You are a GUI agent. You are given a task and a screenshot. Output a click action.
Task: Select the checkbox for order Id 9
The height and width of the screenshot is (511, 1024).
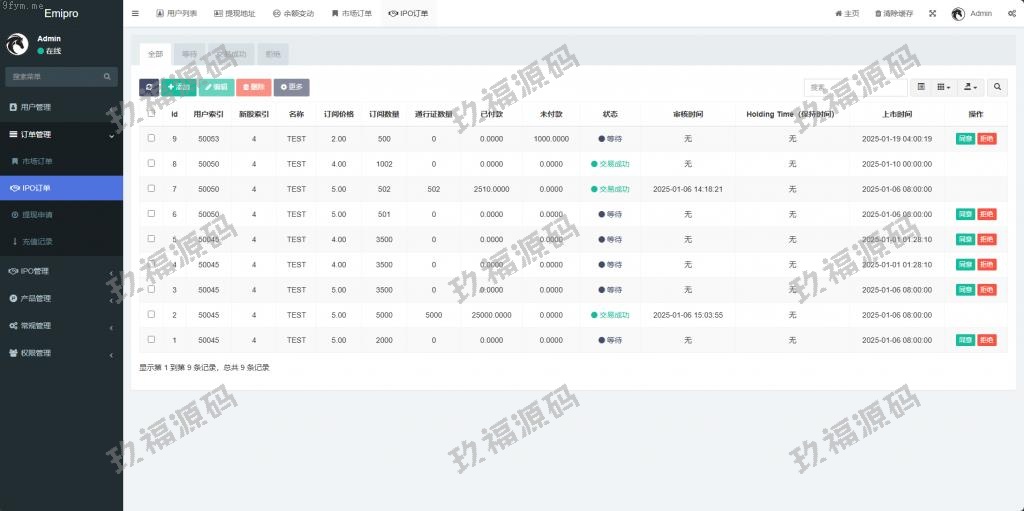coord(152,138)
